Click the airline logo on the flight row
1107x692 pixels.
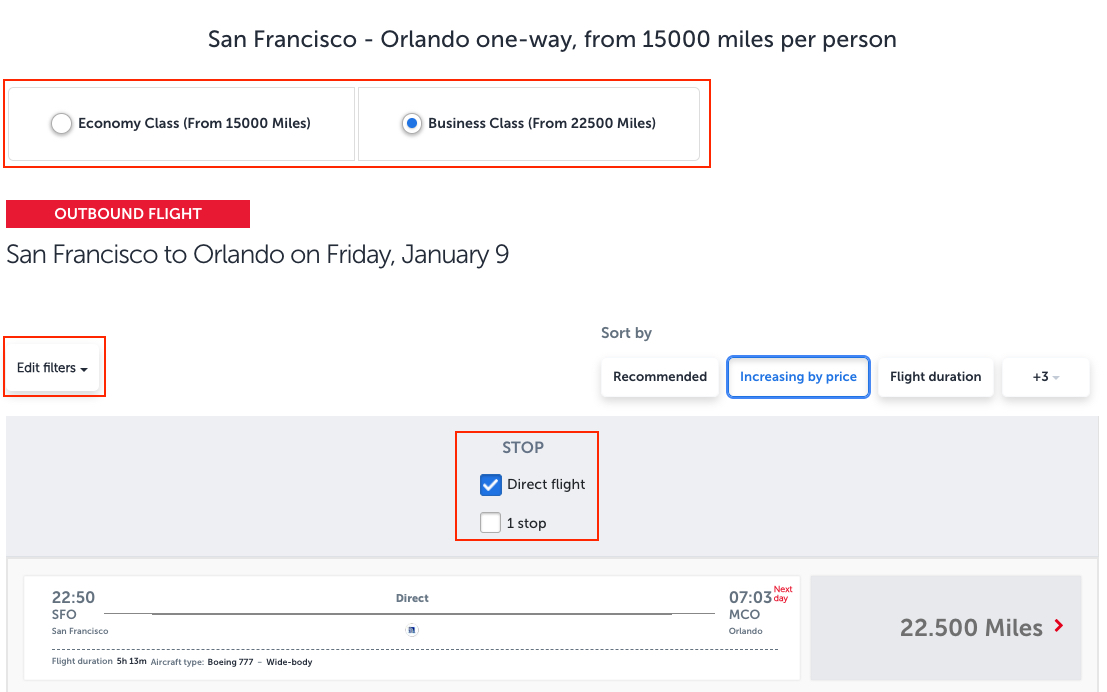[x=412, y=630]
